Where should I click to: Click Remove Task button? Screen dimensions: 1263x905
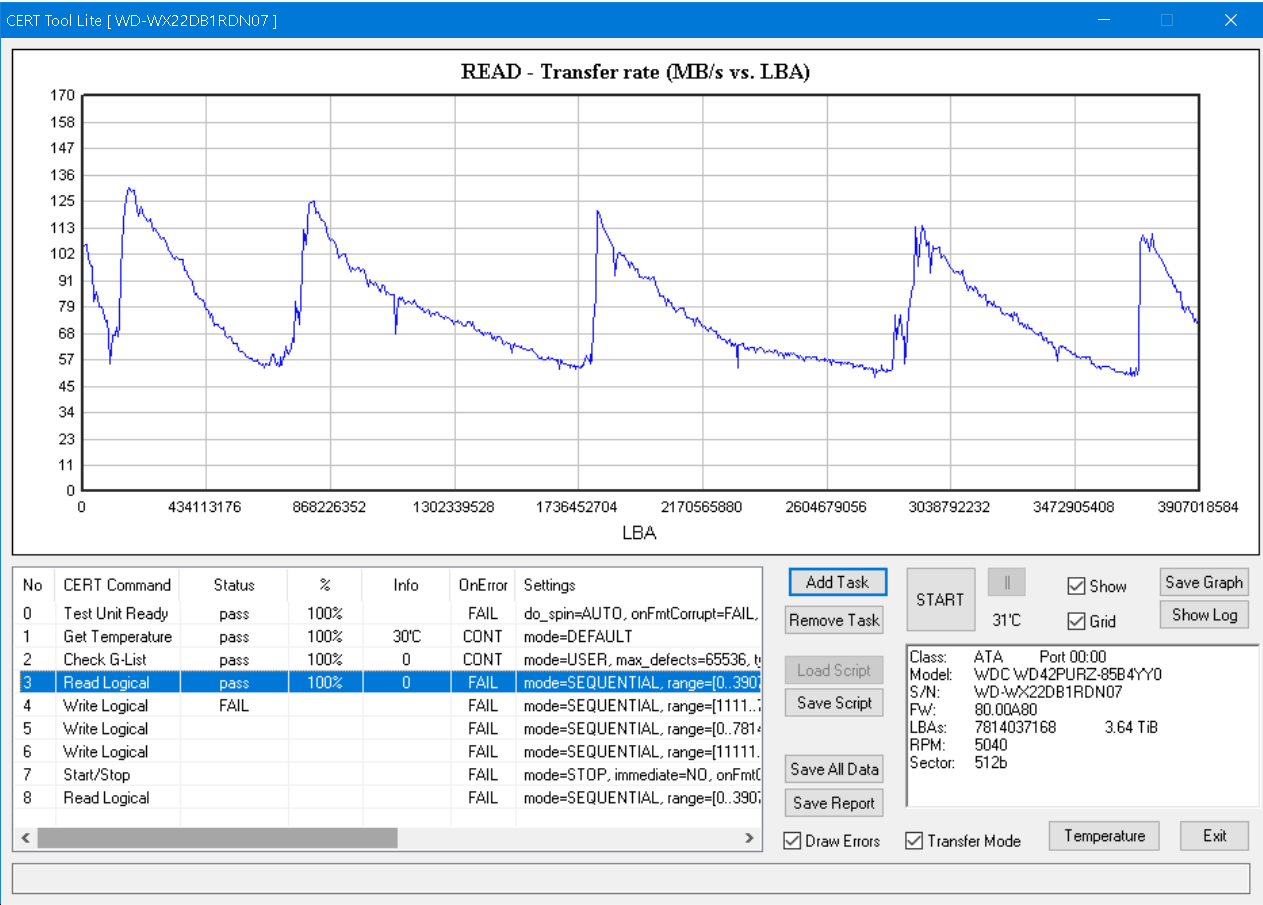[x=834, y=620]
